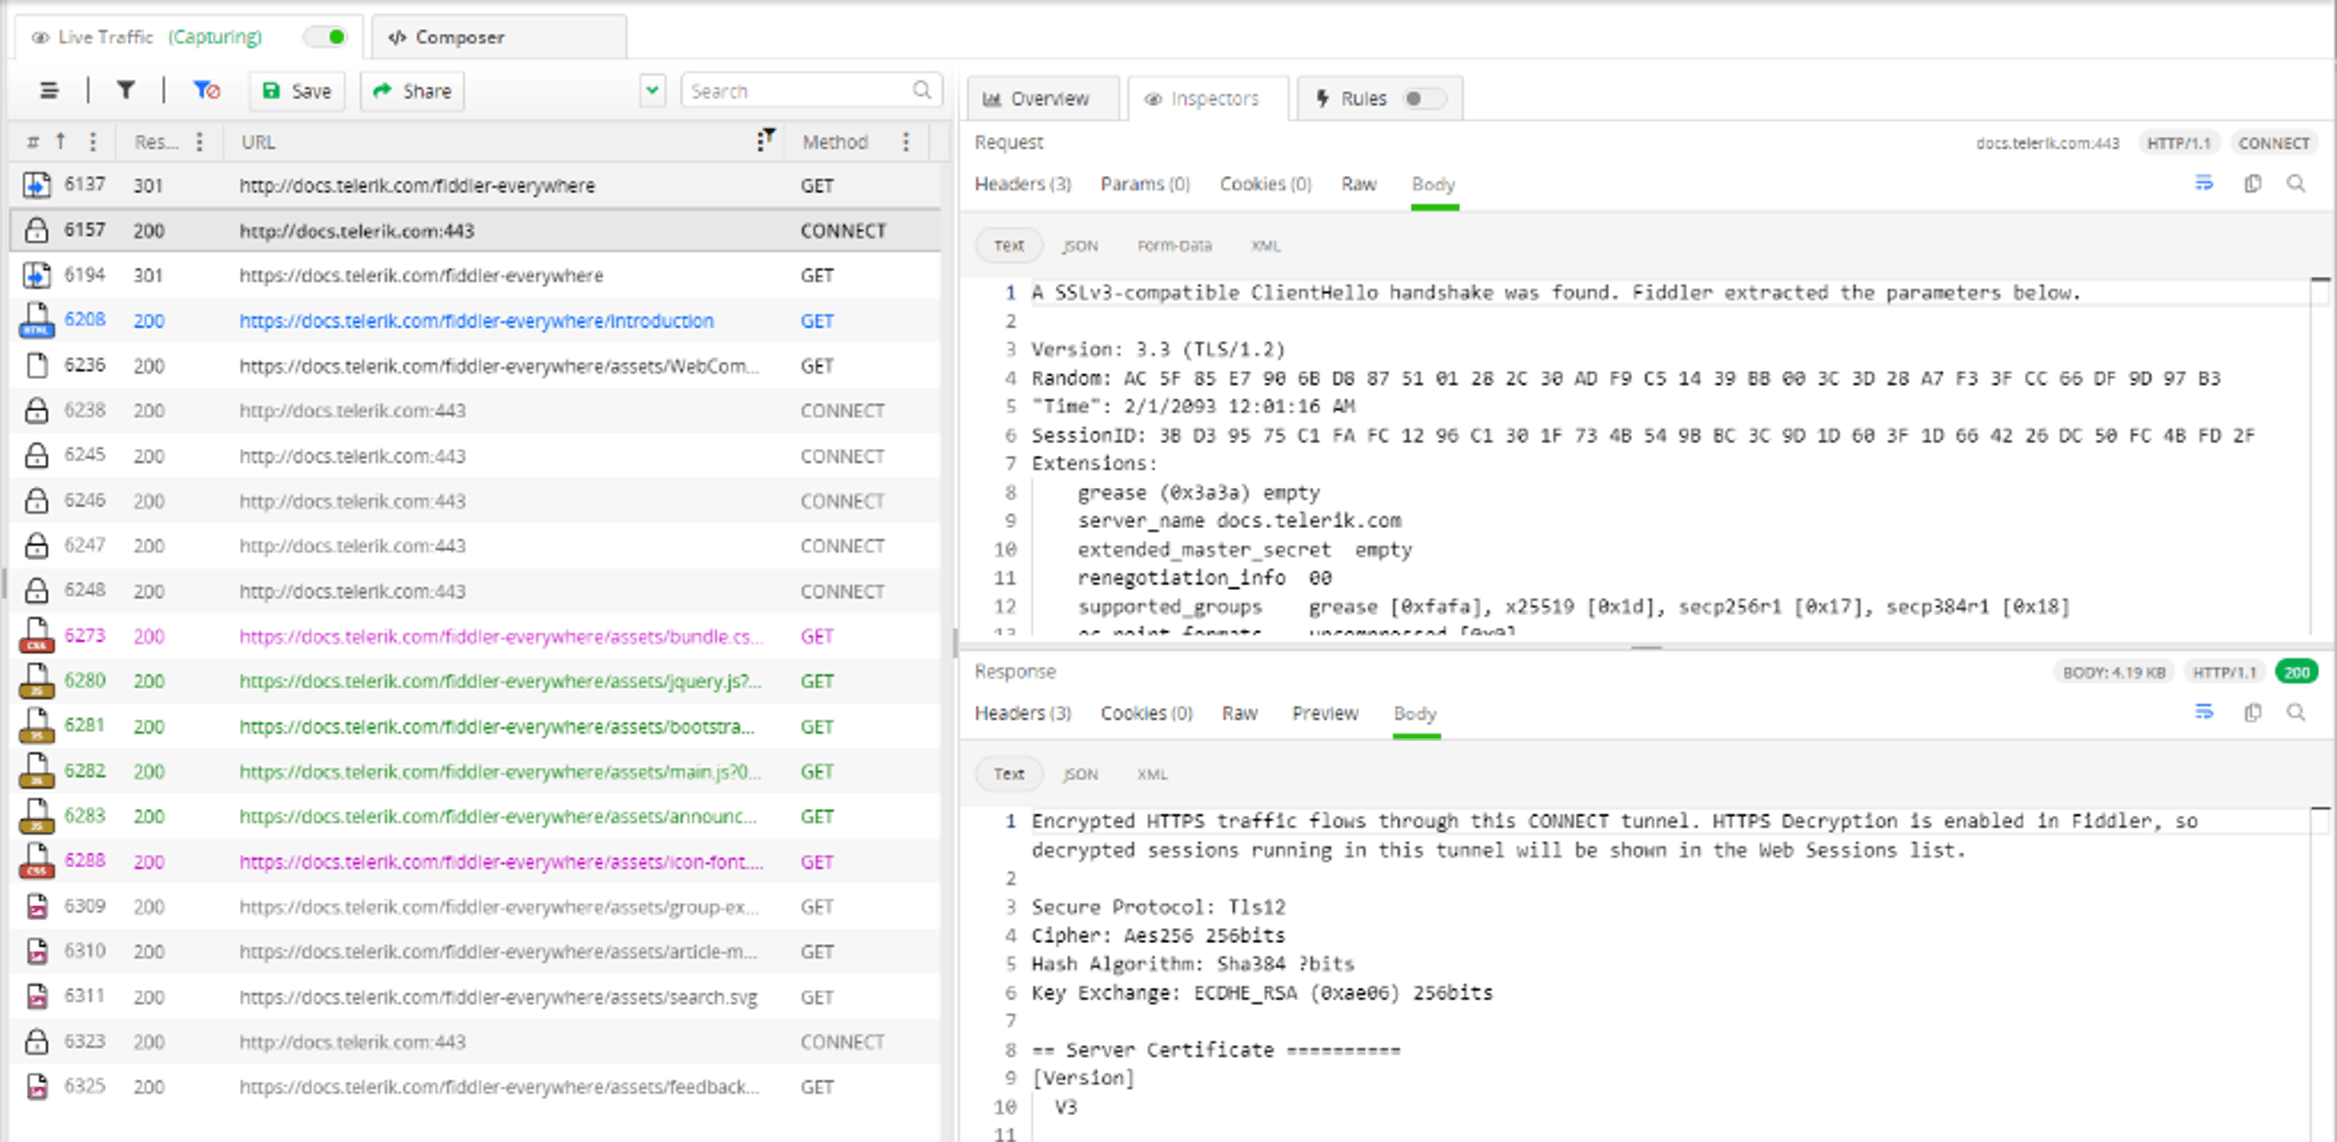The height and width of the screenshot is (1142, 2337).
Task: Disable the Live Traffic capturing toggle
Action: 325,35
